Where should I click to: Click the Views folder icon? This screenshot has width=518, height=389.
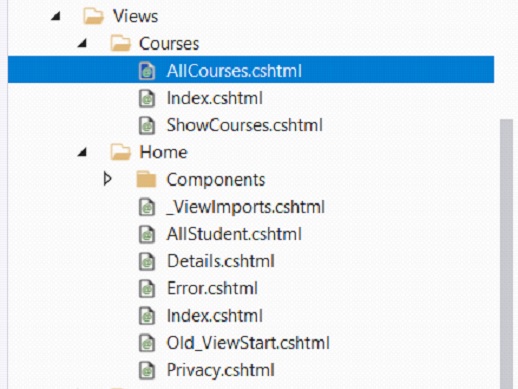point(93,16)
